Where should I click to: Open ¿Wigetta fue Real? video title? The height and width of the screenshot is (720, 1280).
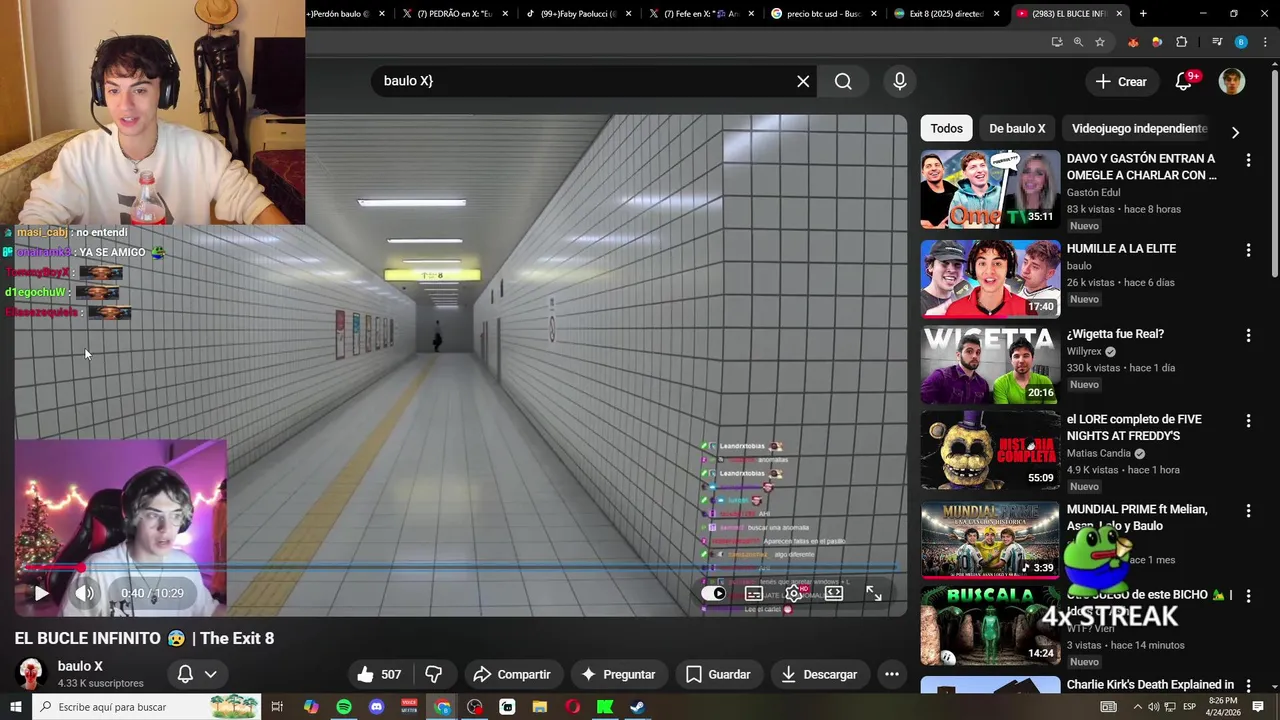pyautogui.click(x=1115, y=334)
